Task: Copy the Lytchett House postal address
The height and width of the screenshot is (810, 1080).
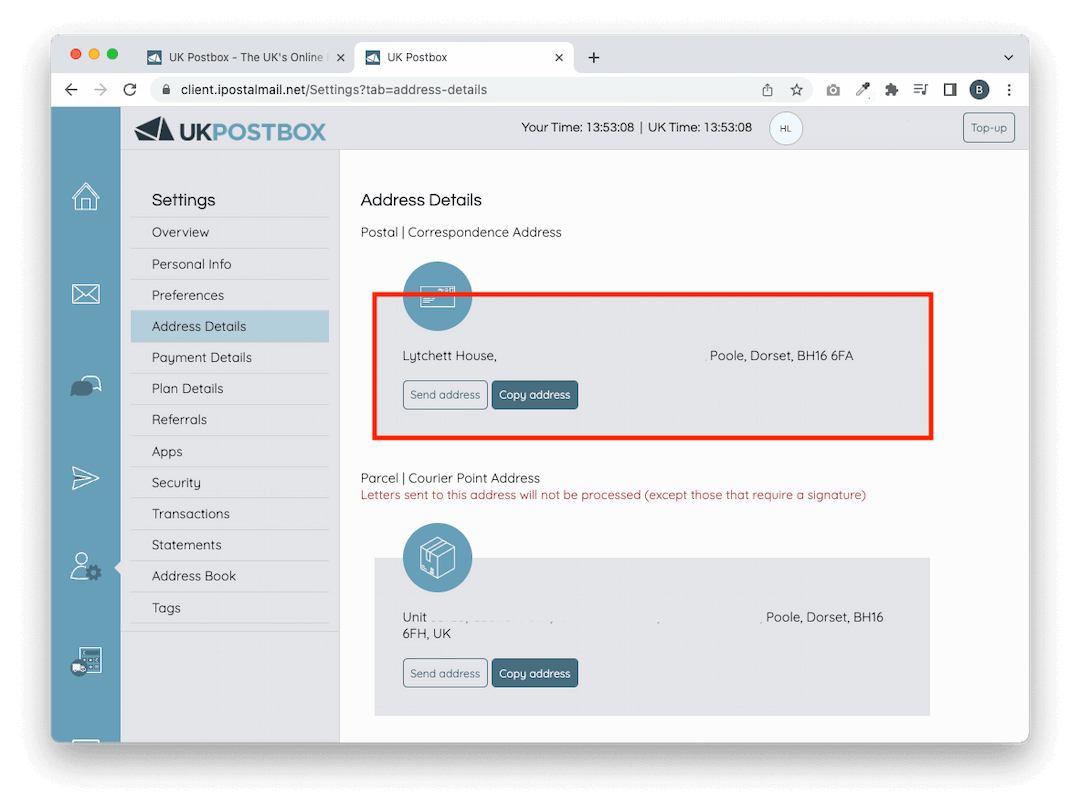Action: [534, 395]
